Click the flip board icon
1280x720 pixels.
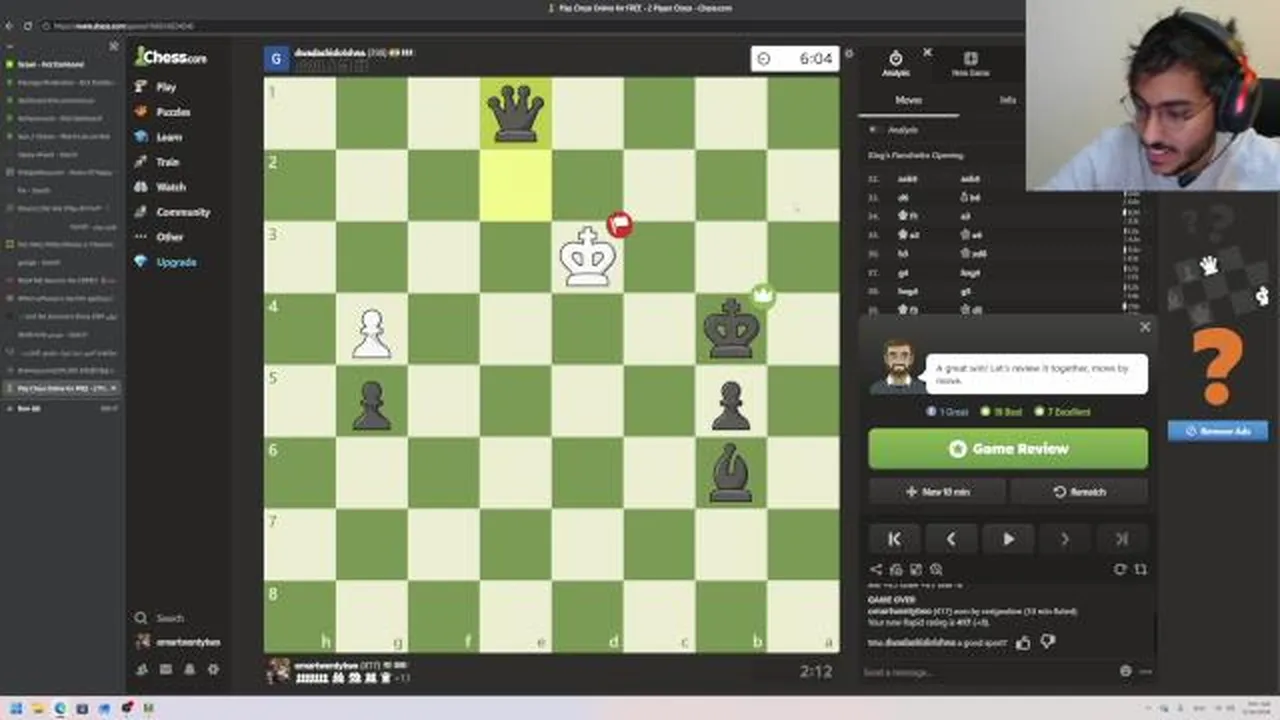1120,569
